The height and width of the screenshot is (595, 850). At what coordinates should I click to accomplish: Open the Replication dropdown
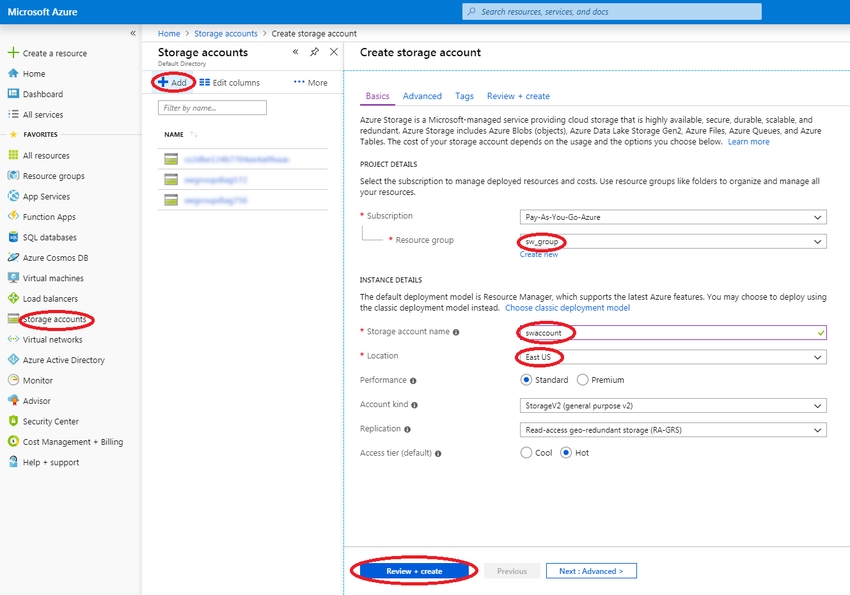point(673,430)
